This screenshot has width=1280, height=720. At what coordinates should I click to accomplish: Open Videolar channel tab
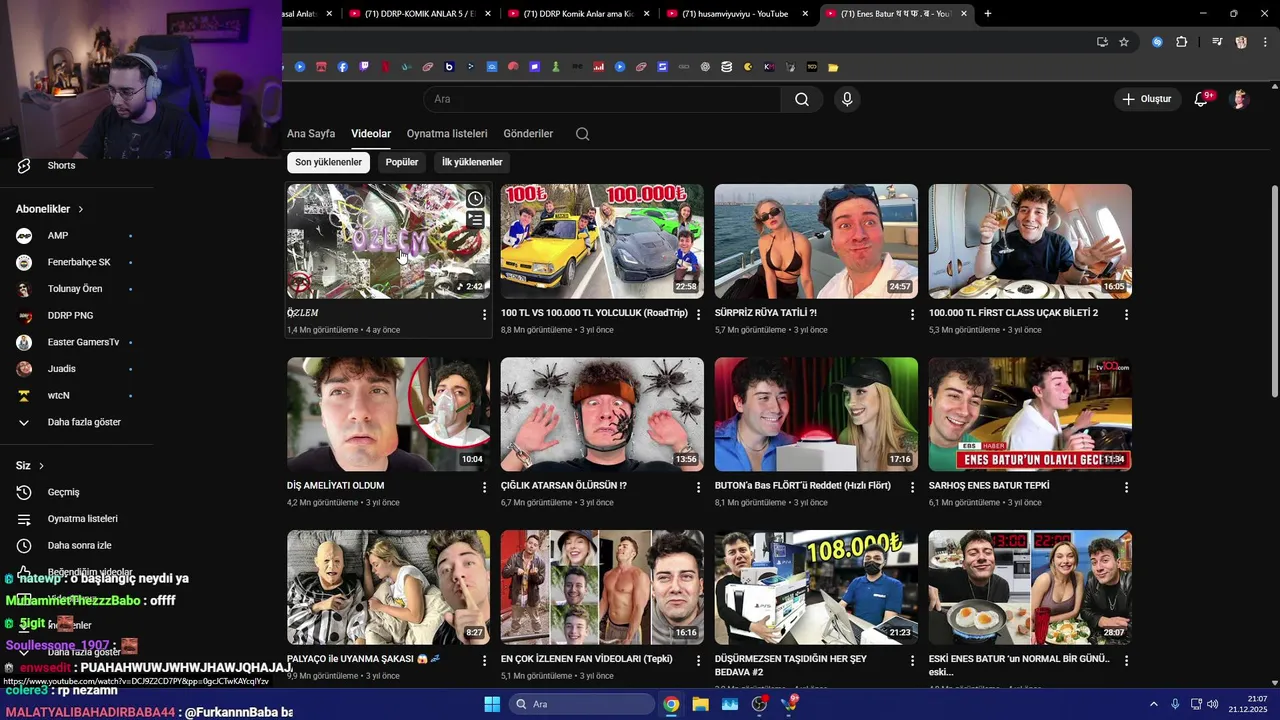(x=371, y=134)
